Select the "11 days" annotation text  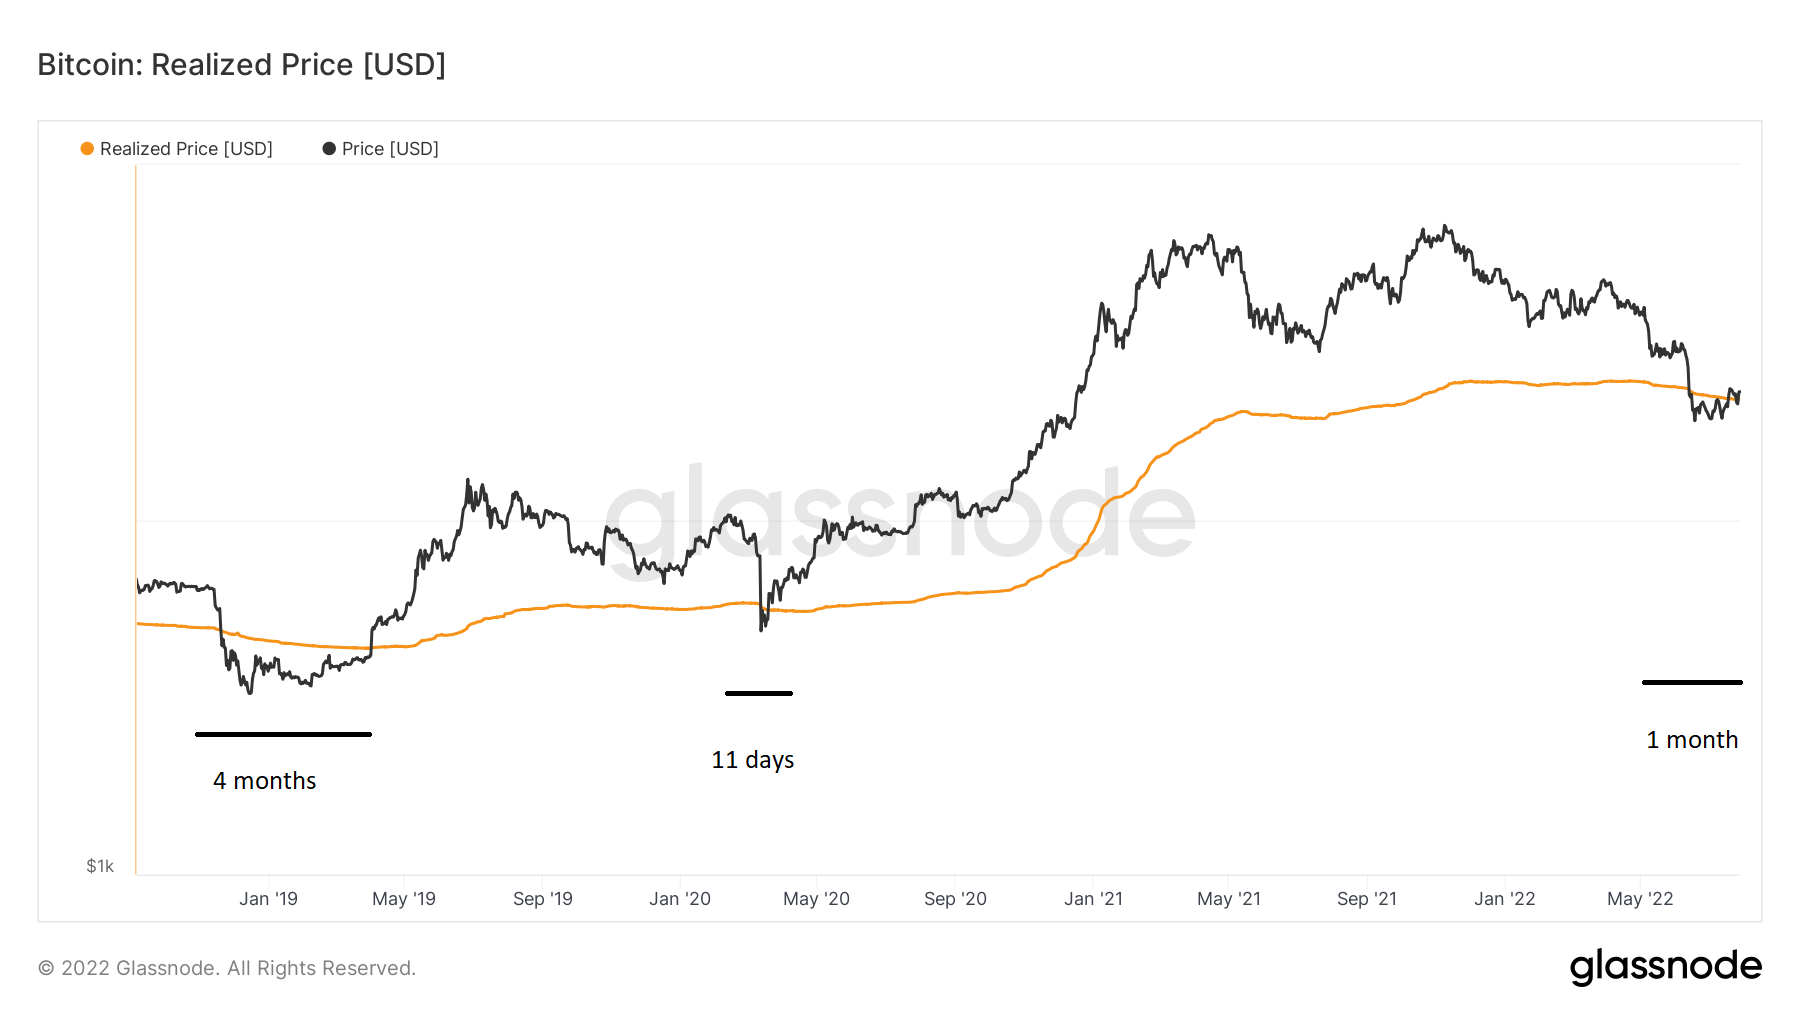(752, 760)
